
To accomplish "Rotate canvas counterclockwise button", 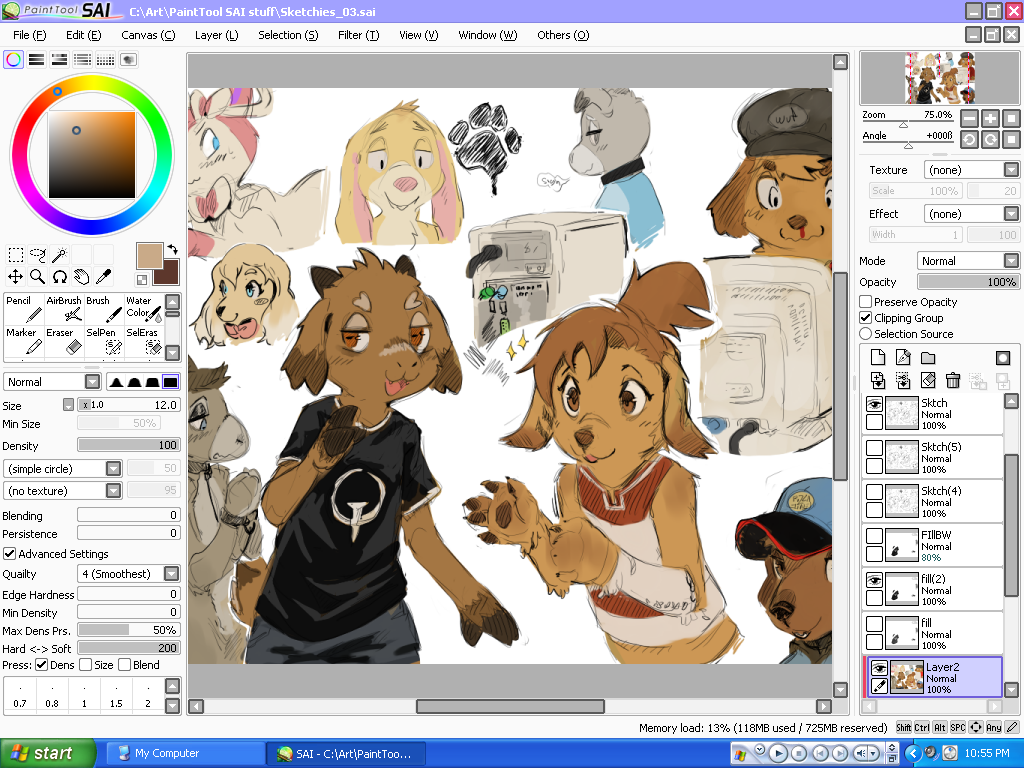I will pos(970,139).
